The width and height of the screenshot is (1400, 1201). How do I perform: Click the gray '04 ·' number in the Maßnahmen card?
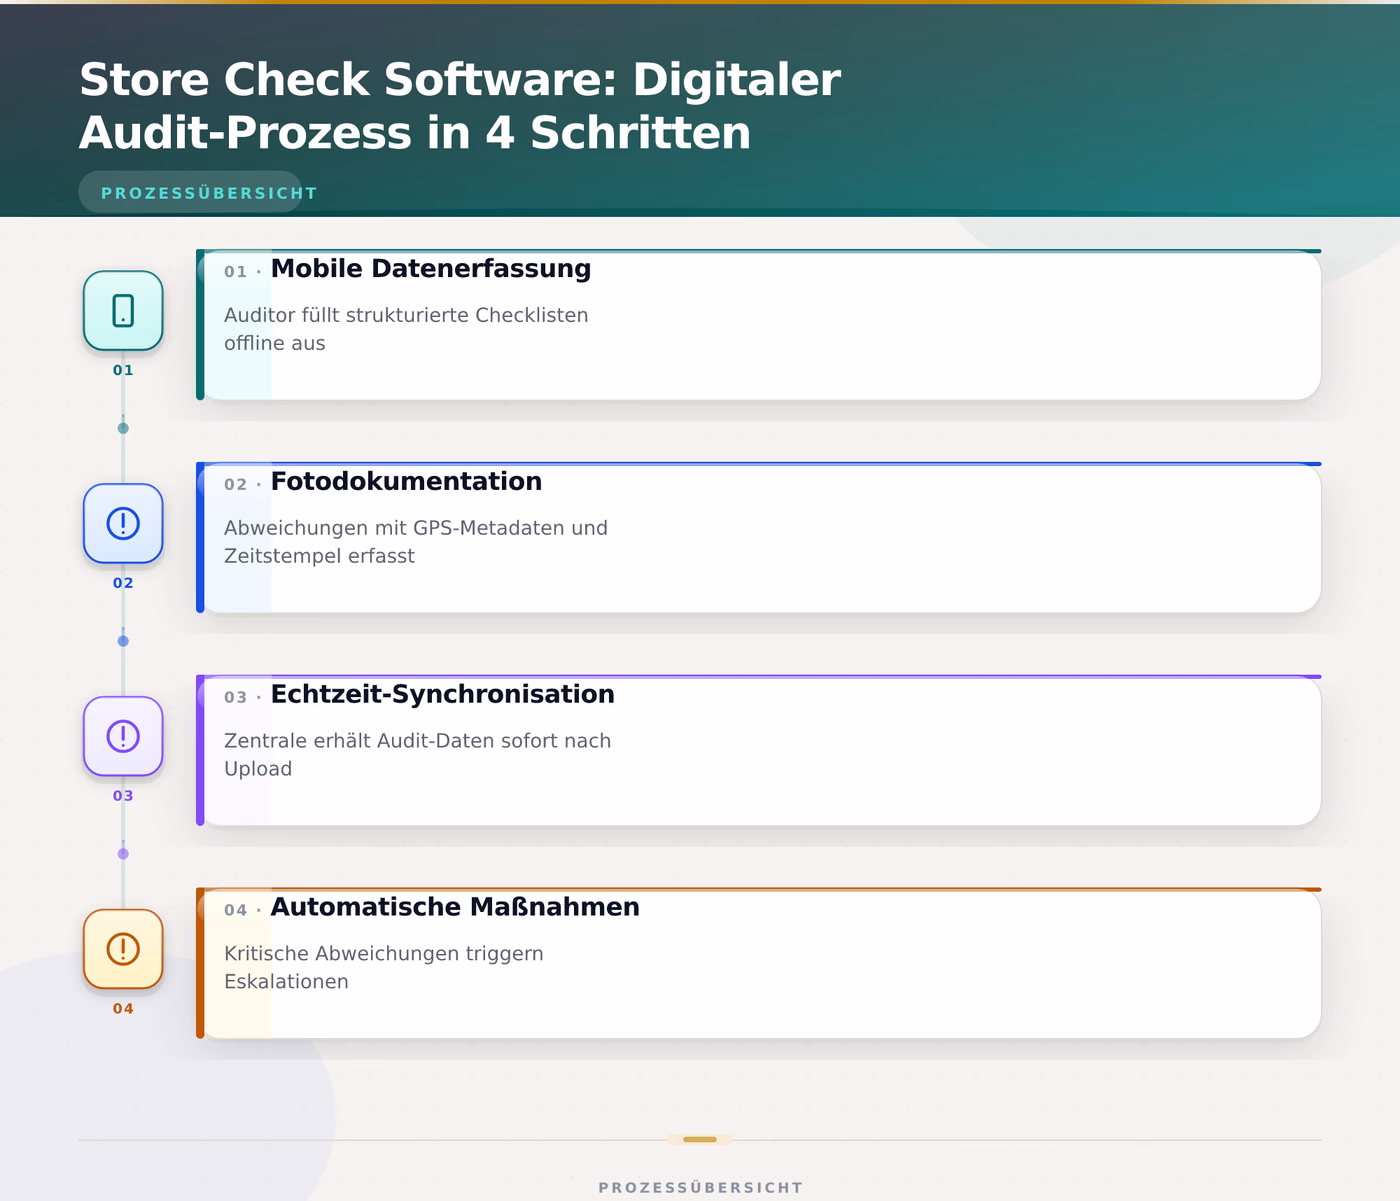243,911
